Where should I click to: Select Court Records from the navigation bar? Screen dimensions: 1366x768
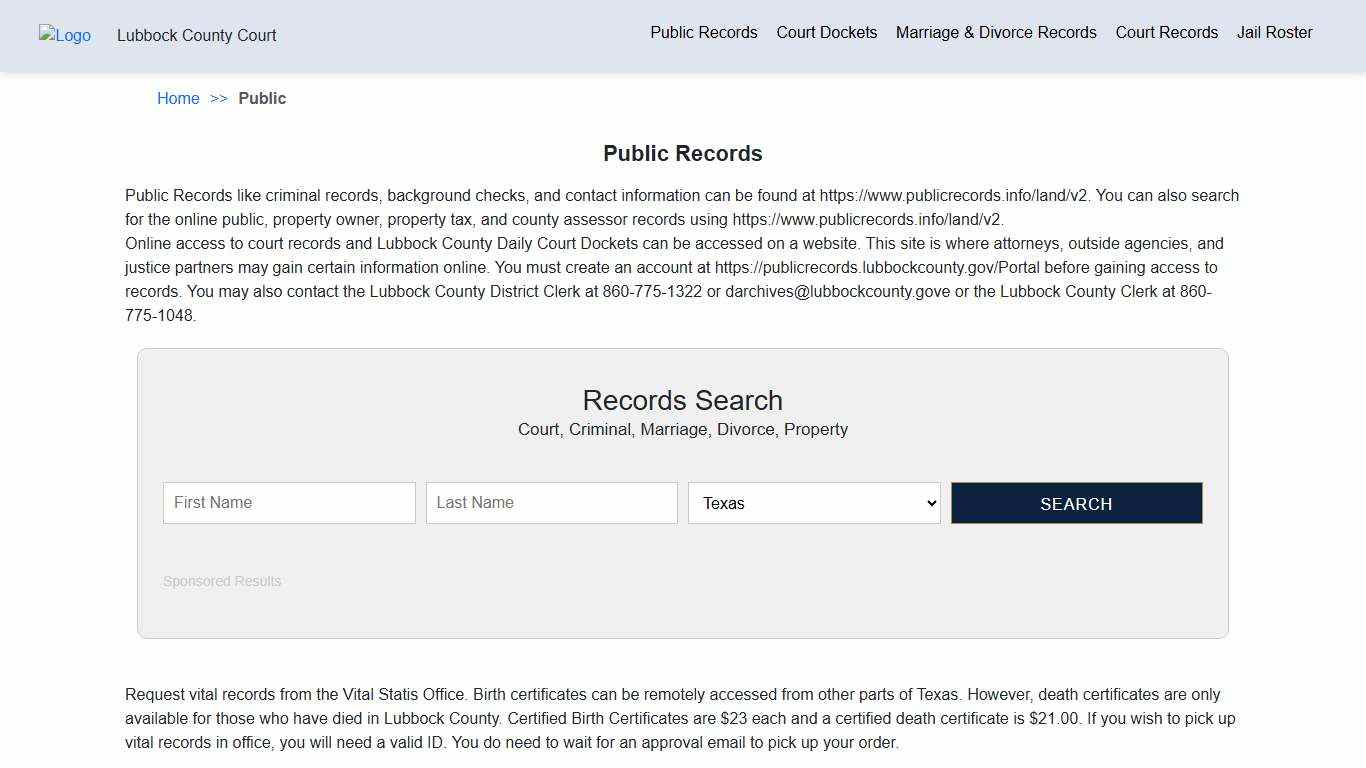click(1166, 32)
